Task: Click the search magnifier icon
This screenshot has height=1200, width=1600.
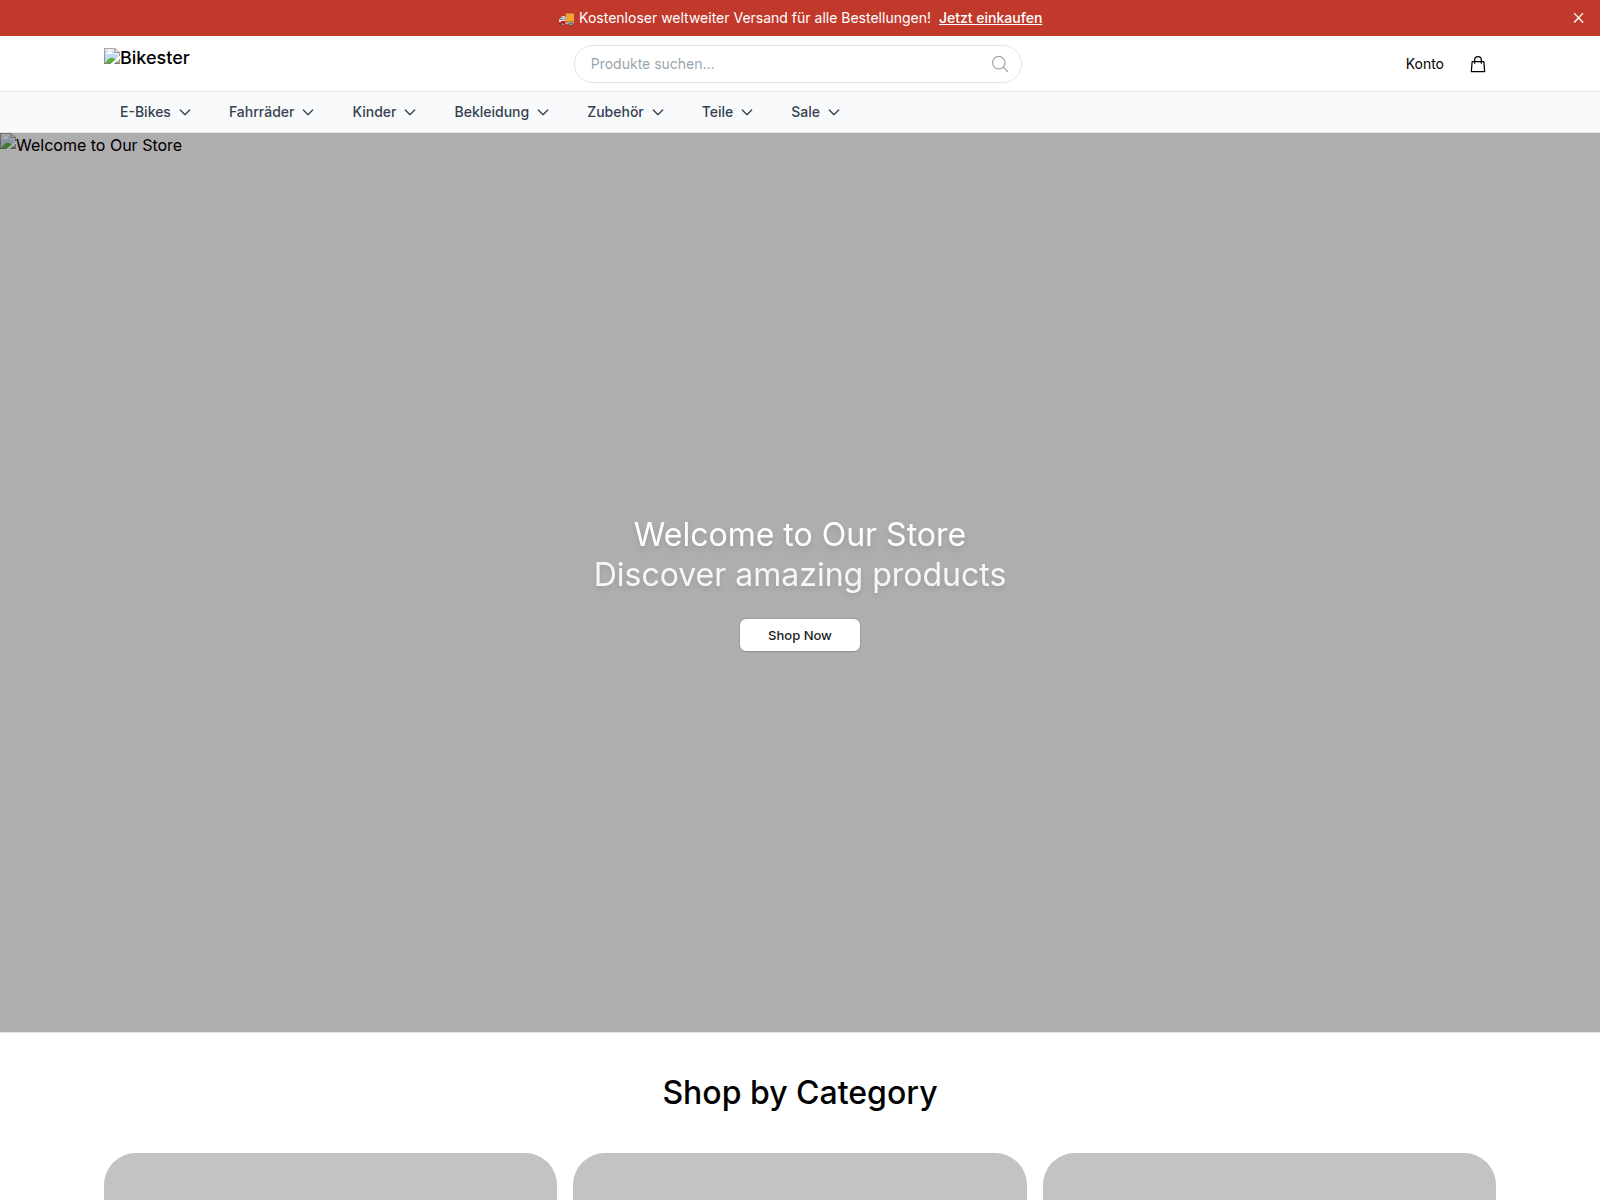Action: pos(999,64)
